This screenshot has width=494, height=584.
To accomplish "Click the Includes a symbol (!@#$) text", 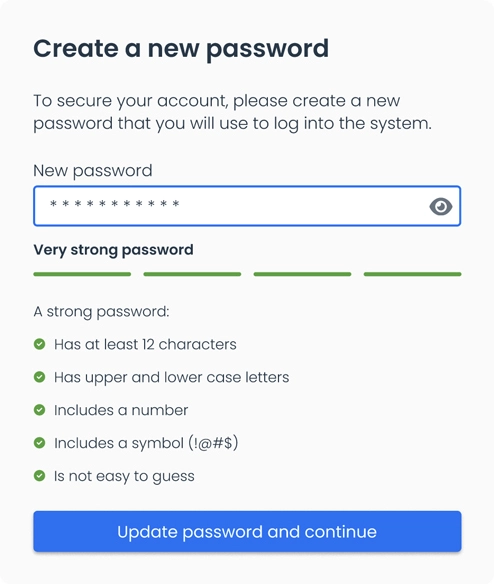I will coord(146,443).
